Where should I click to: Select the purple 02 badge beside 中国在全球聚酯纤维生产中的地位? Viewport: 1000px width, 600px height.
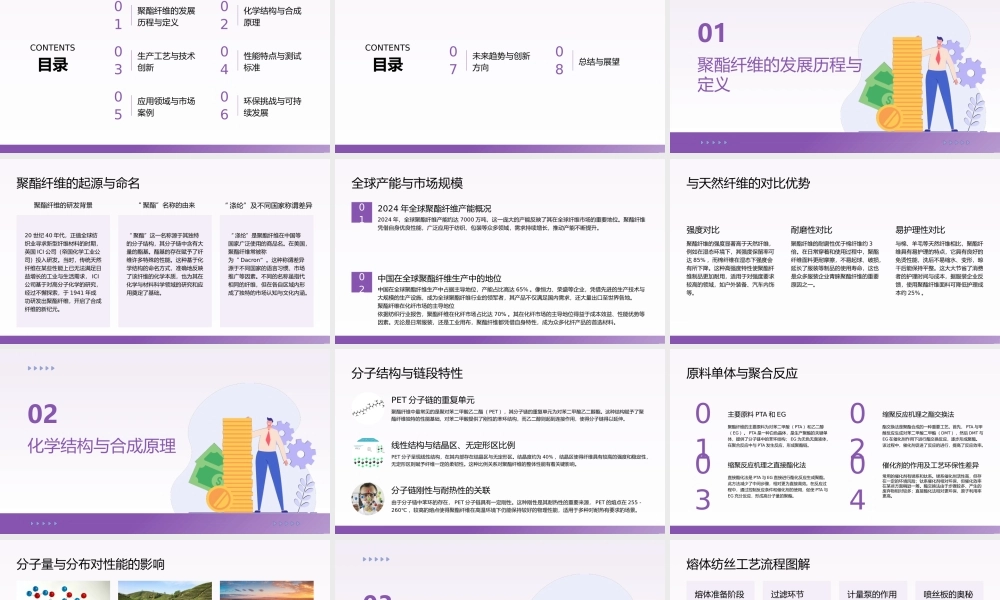pos(362,282)
